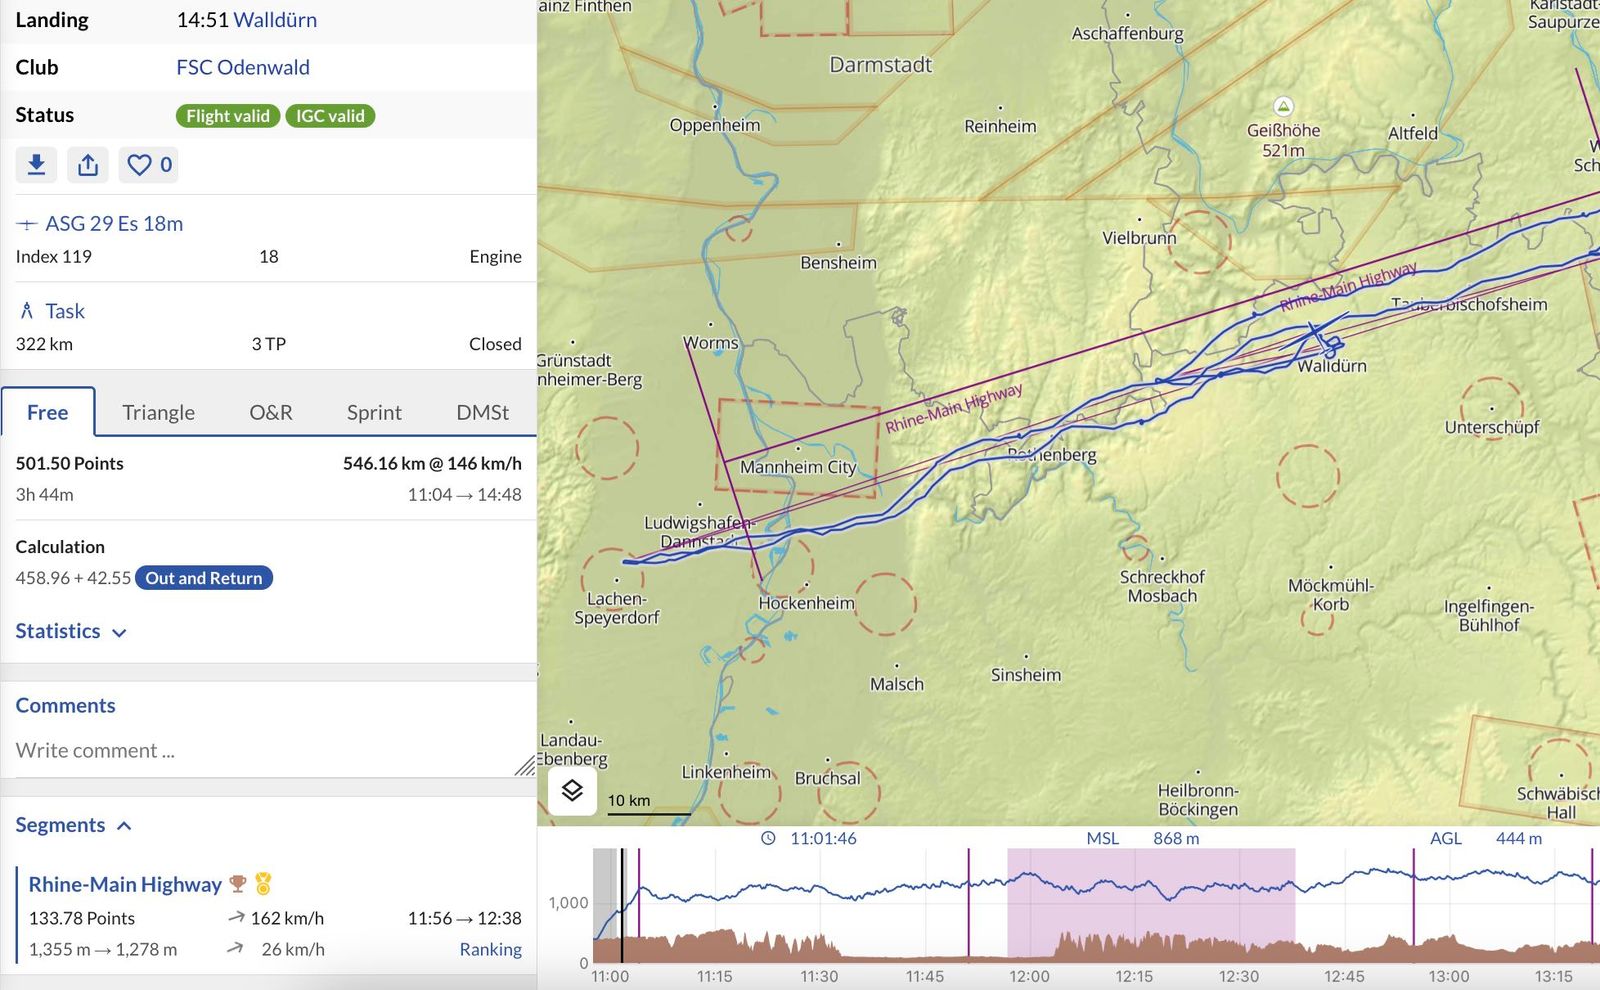
Task: Download the flight IGC file
Action: coord(36,165)
